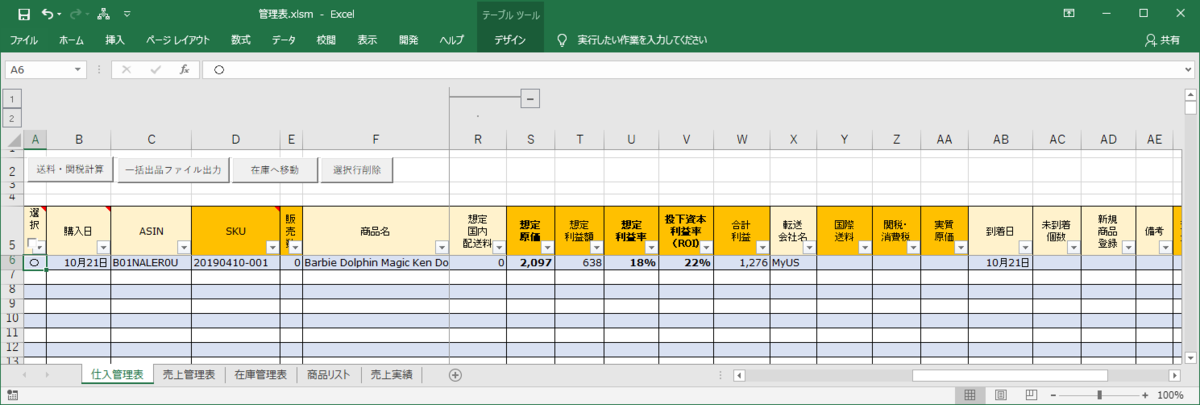This screenshot has height=405, width=1200.
Task: Show outline level 2
Action: point(12,118)
